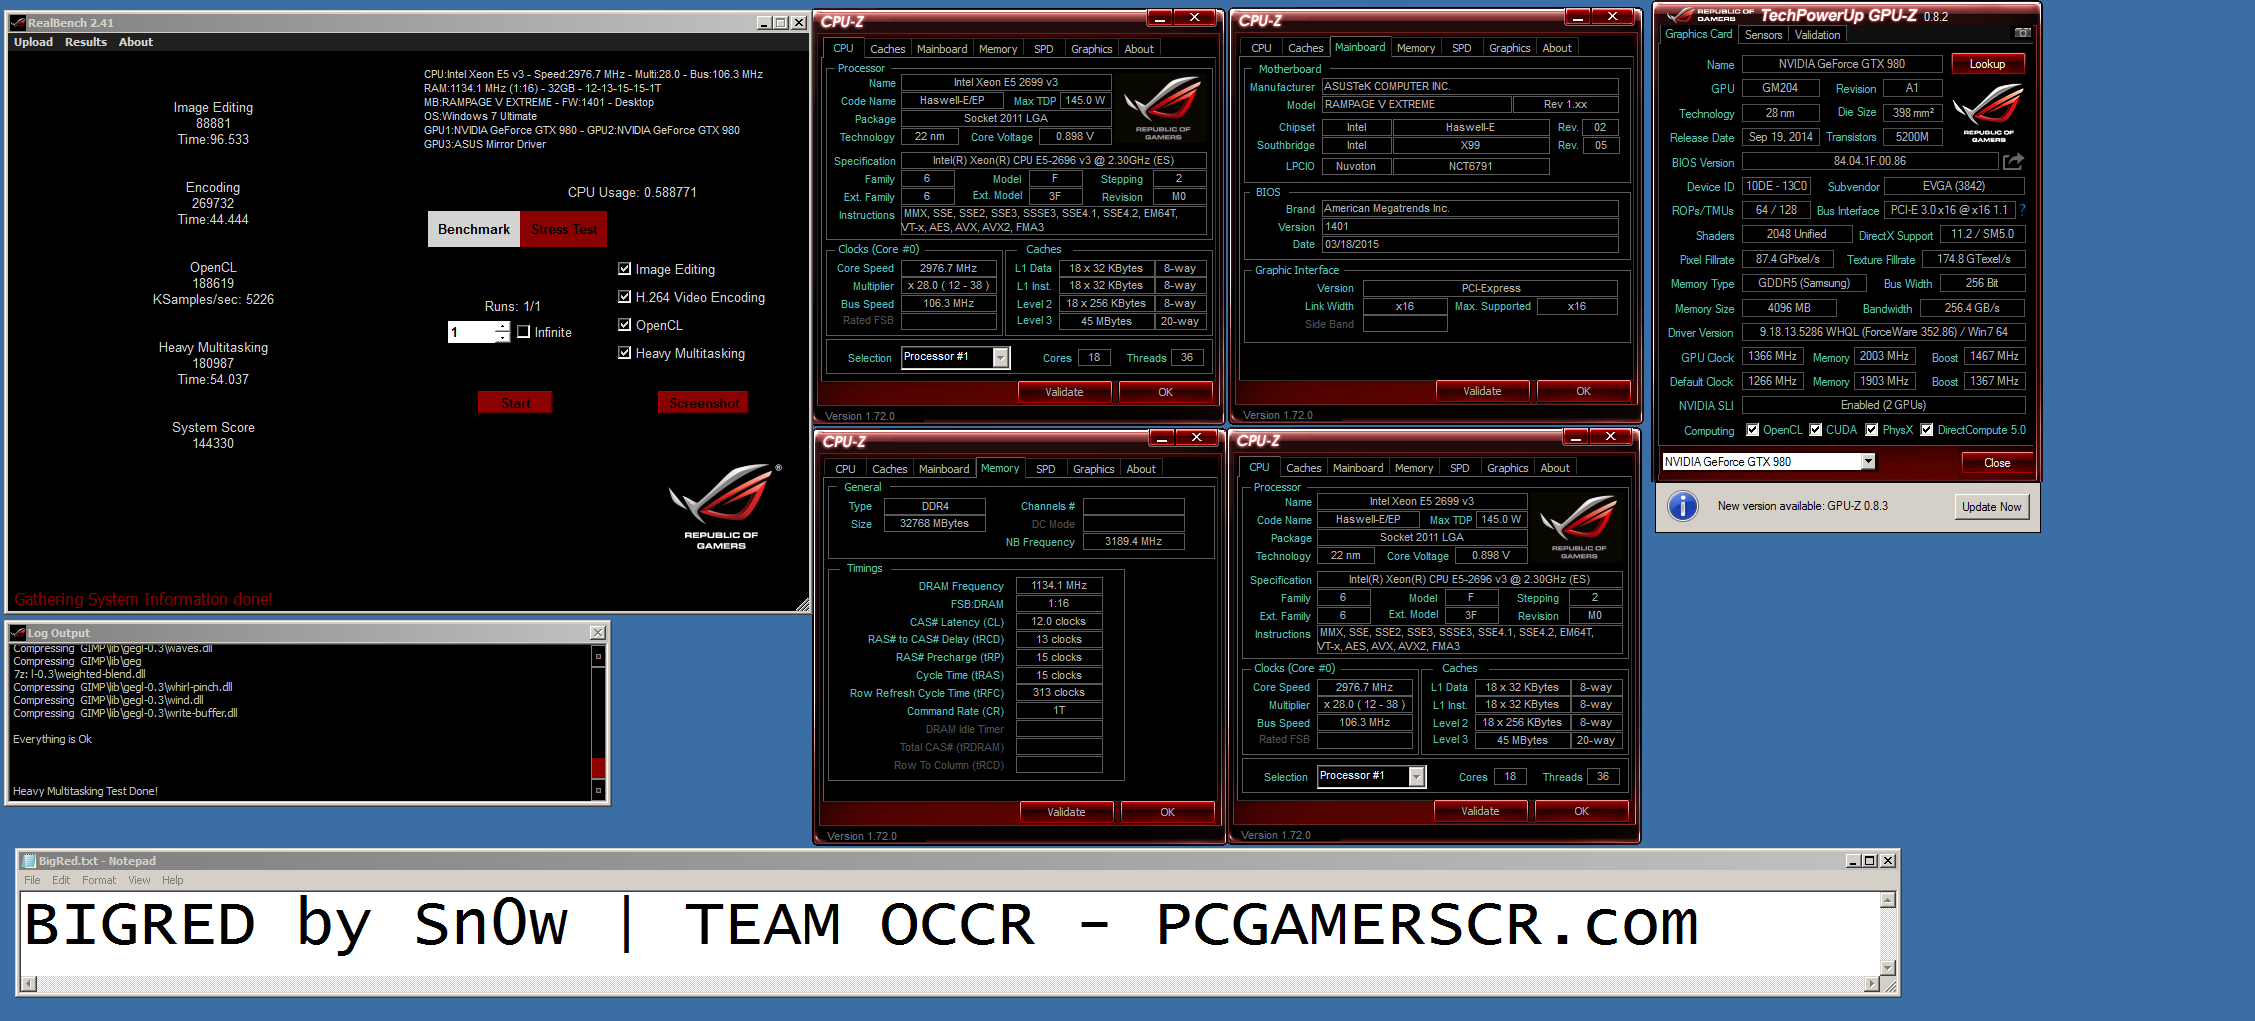Screen dimensions: 2255x1021
Task: Click the question mark next to Bus Interface
Action: click(x=2022, y=210)
